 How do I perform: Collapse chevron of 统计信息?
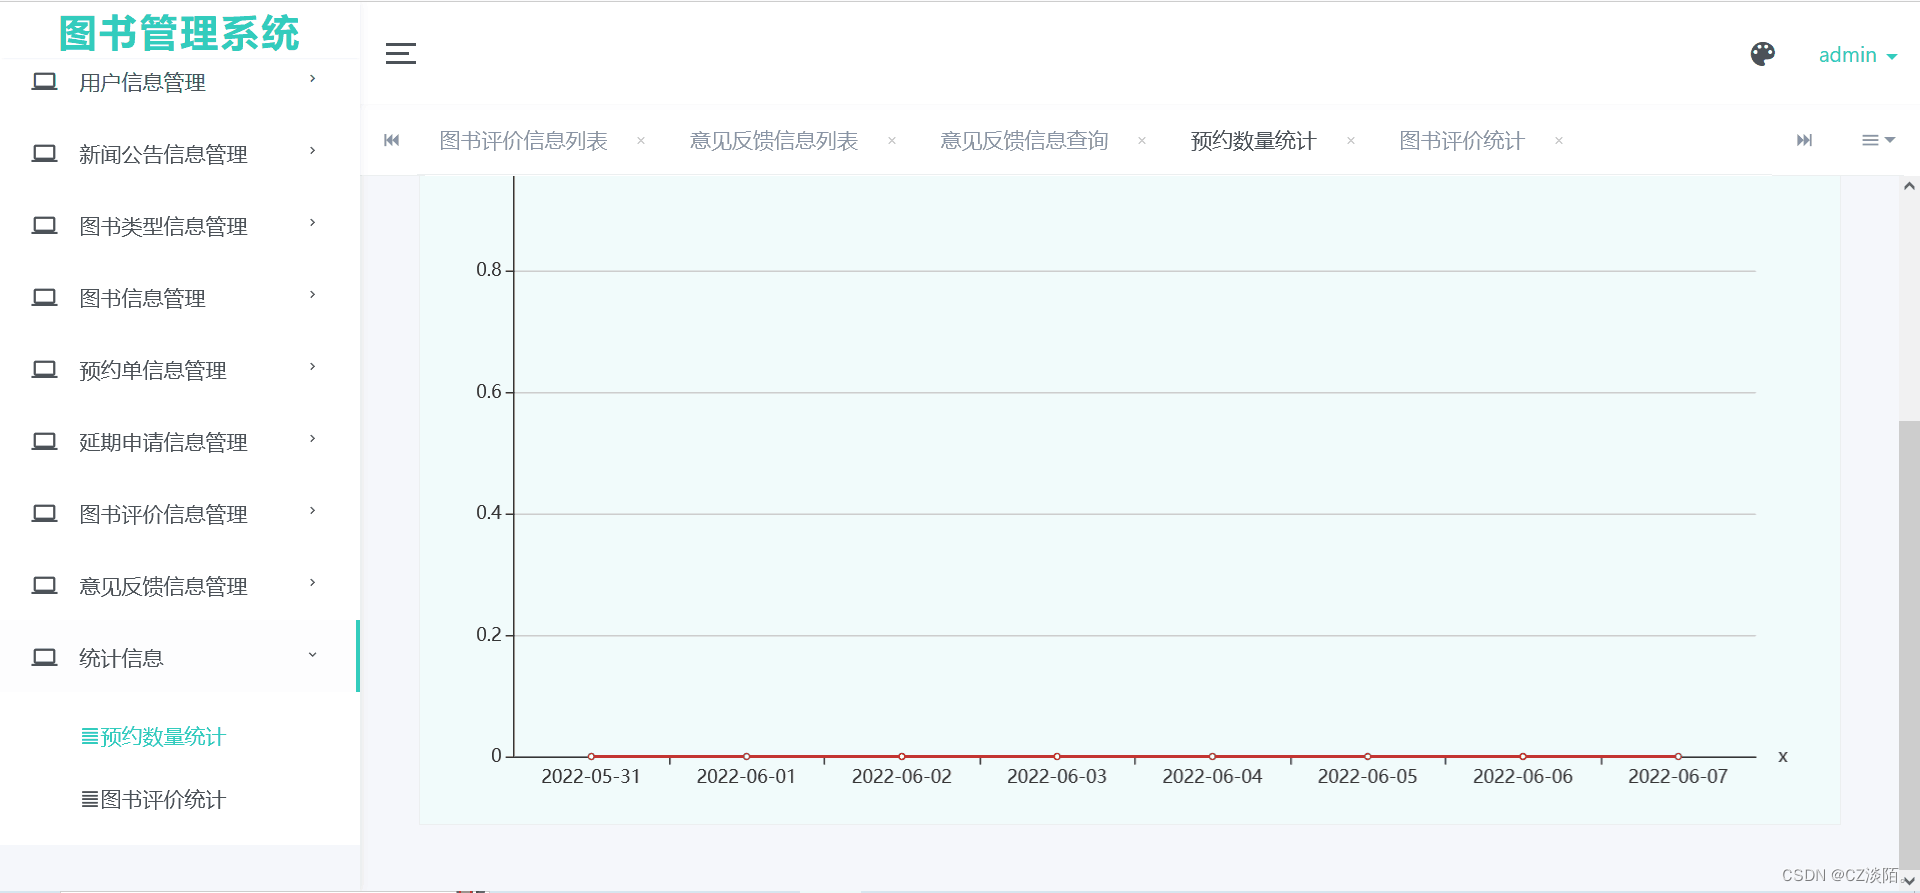(313, 655)
